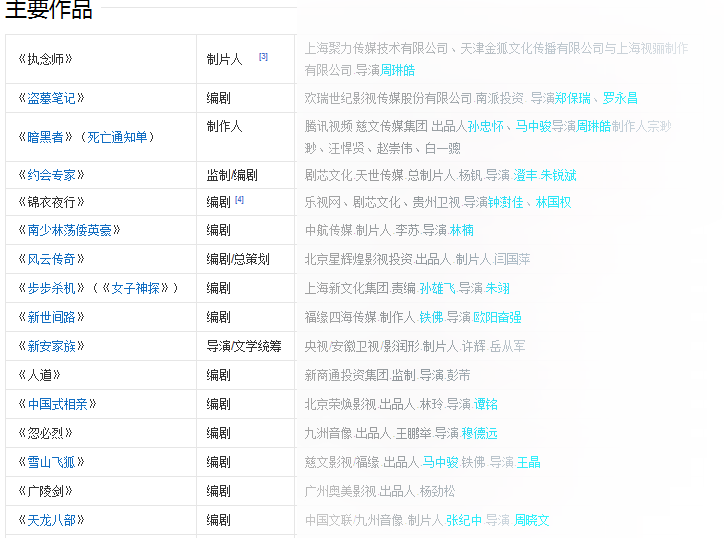This screenshot has height=538, width=724.
Task: Open the 南少林荡倭英豪 link
Action: tap(69, 230)
